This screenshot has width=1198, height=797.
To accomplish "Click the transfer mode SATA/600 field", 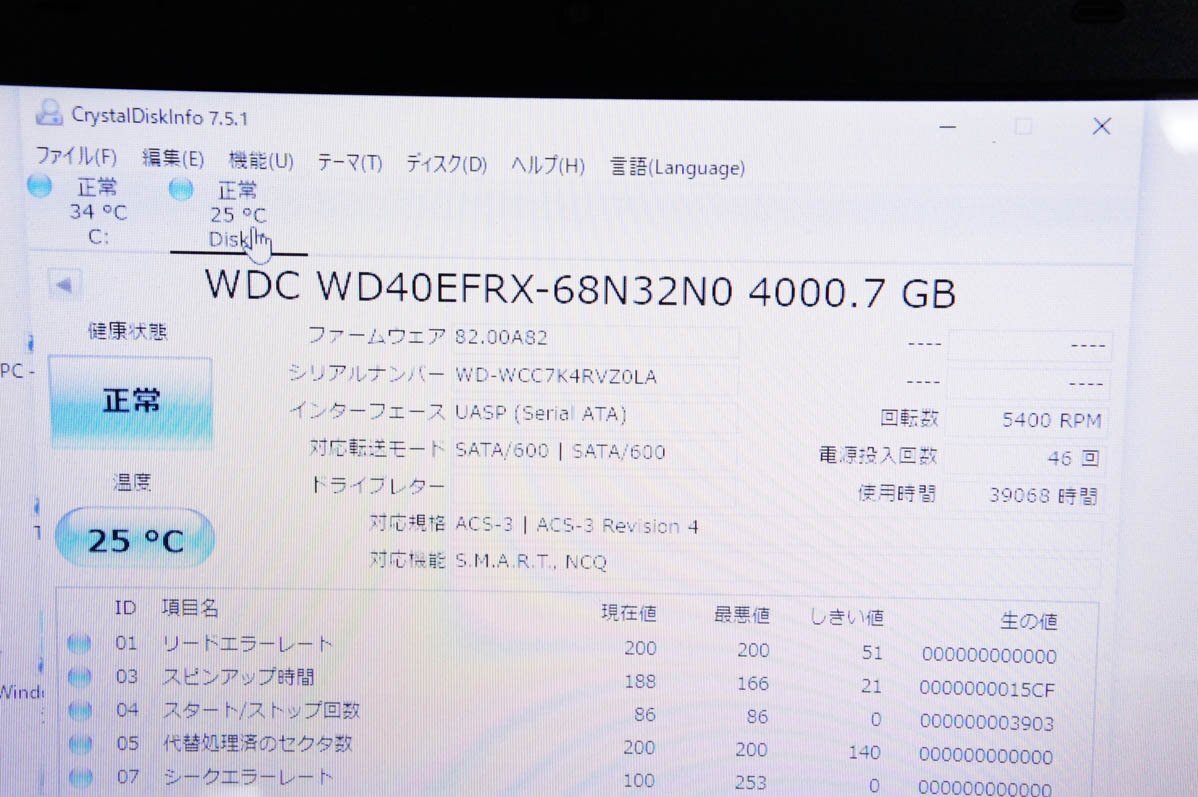I will pos(595,451).
